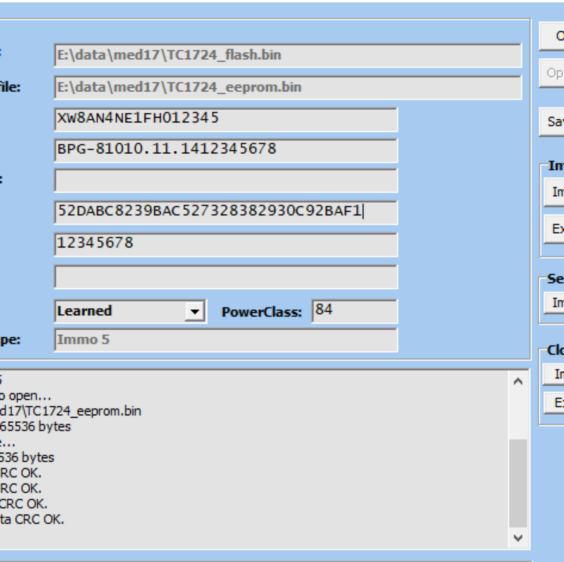Click the partially visible 'Sa' save button

551,122
